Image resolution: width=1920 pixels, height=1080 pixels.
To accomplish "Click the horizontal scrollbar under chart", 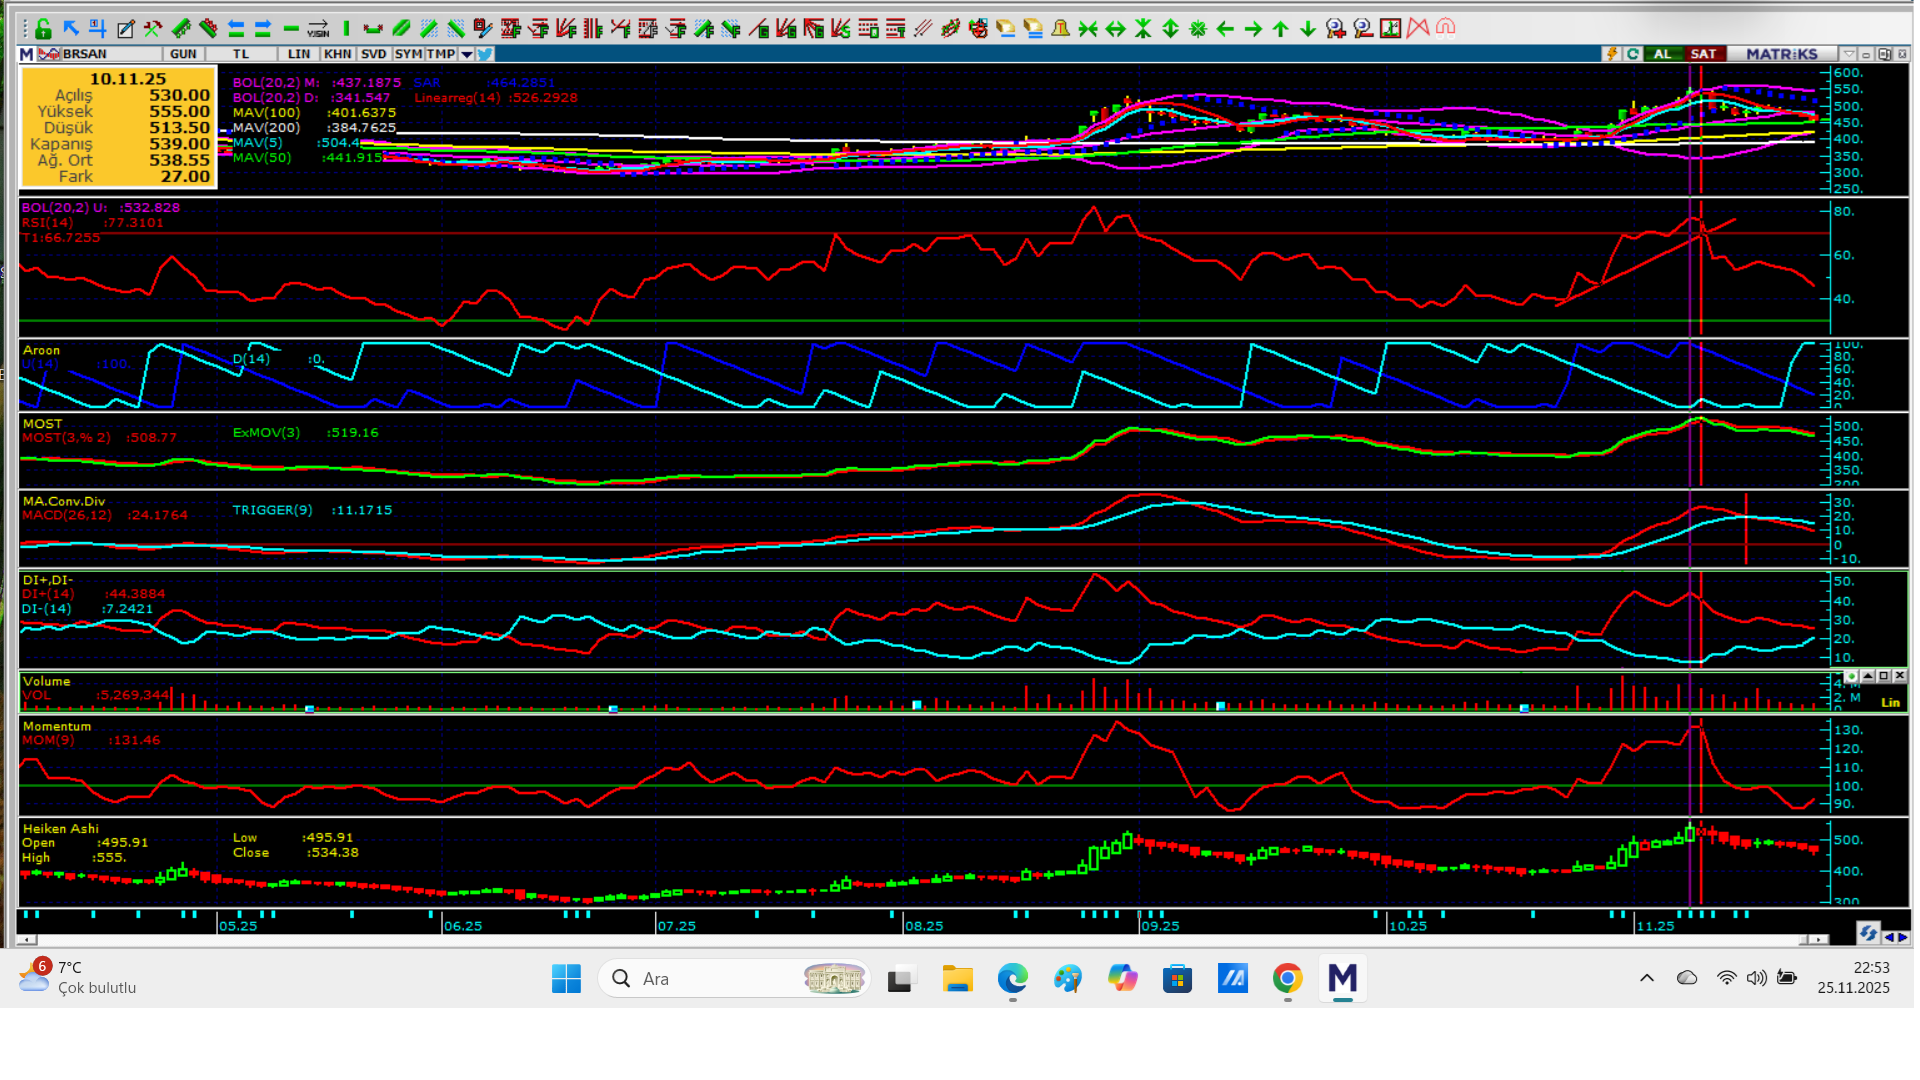I will tap(900, 939).
